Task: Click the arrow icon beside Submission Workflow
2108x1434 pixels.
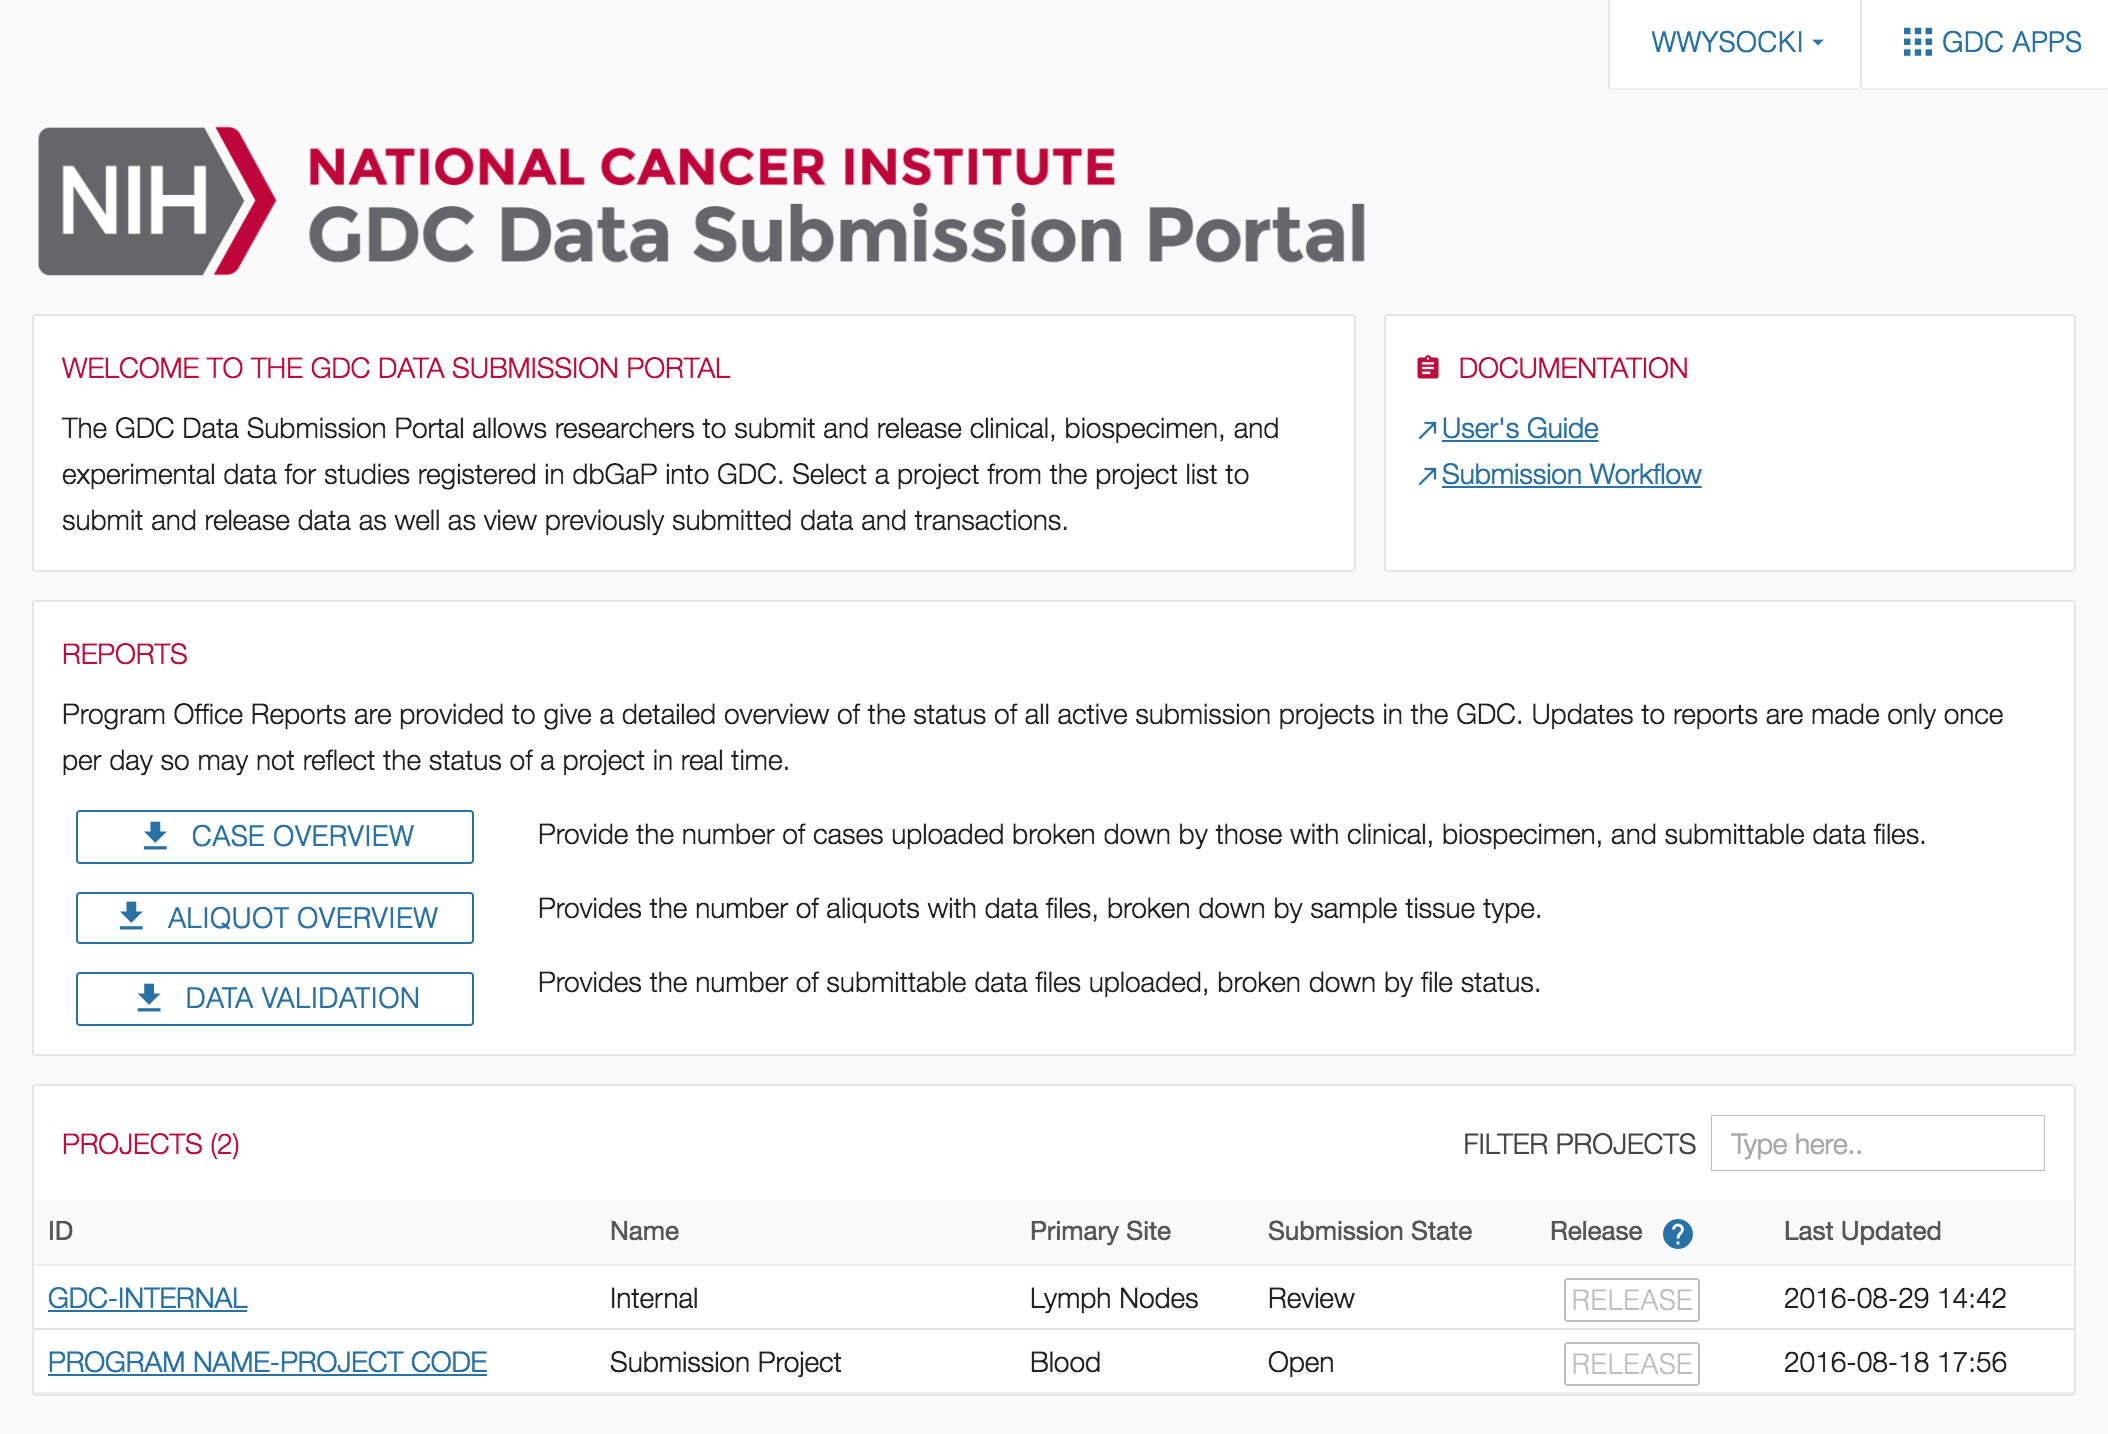Action: (x=1427, y=476)
